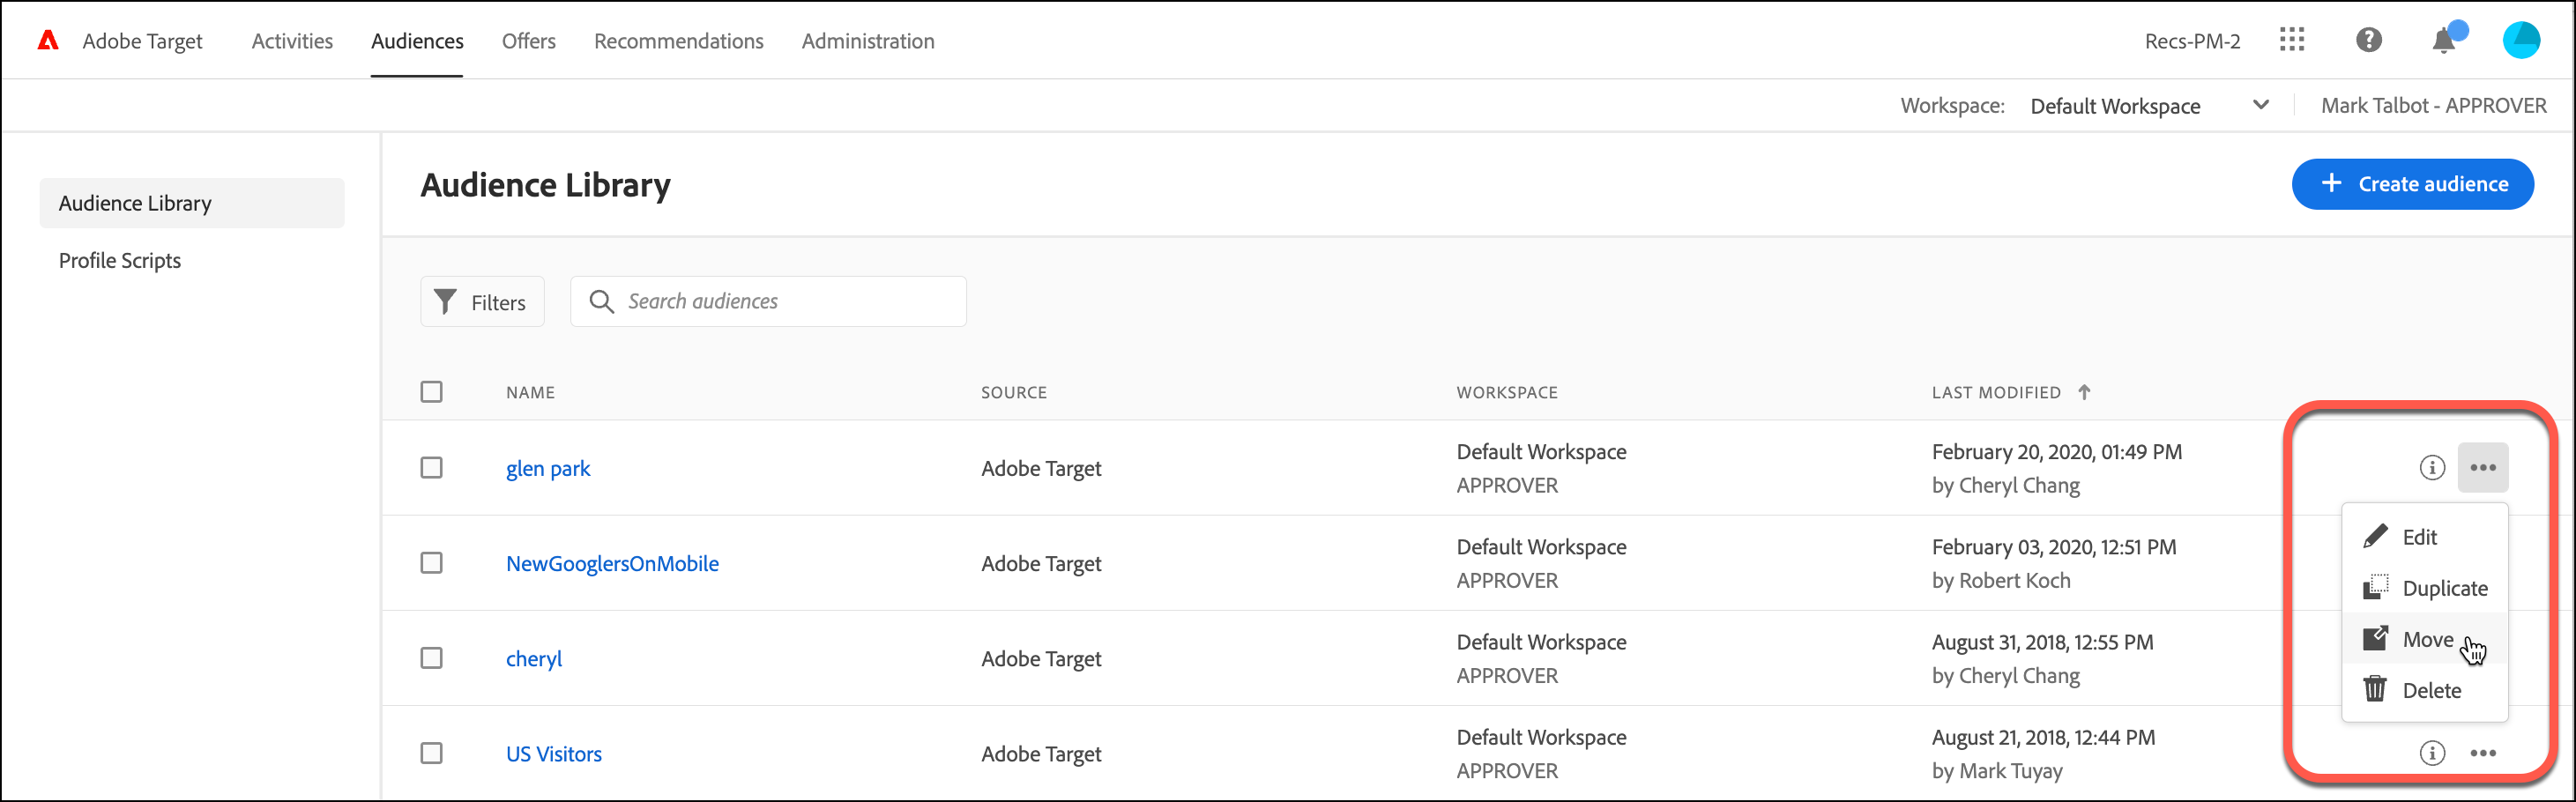Image resolution: width=2576 pixels, height=802 pixels.
Task: Show info for US Visitors audience
Action: click(2432, 753)
